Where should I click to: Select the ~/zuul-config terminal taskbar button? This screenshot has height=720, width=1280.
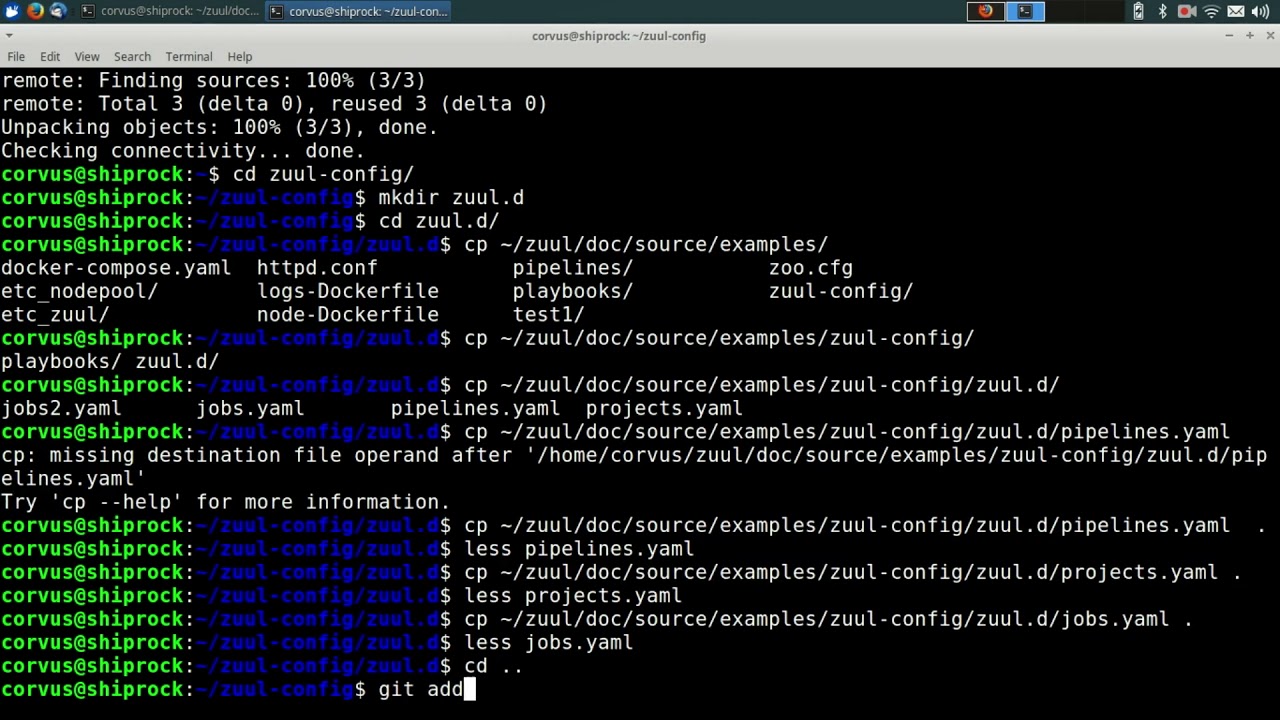[x=358, y=11]
